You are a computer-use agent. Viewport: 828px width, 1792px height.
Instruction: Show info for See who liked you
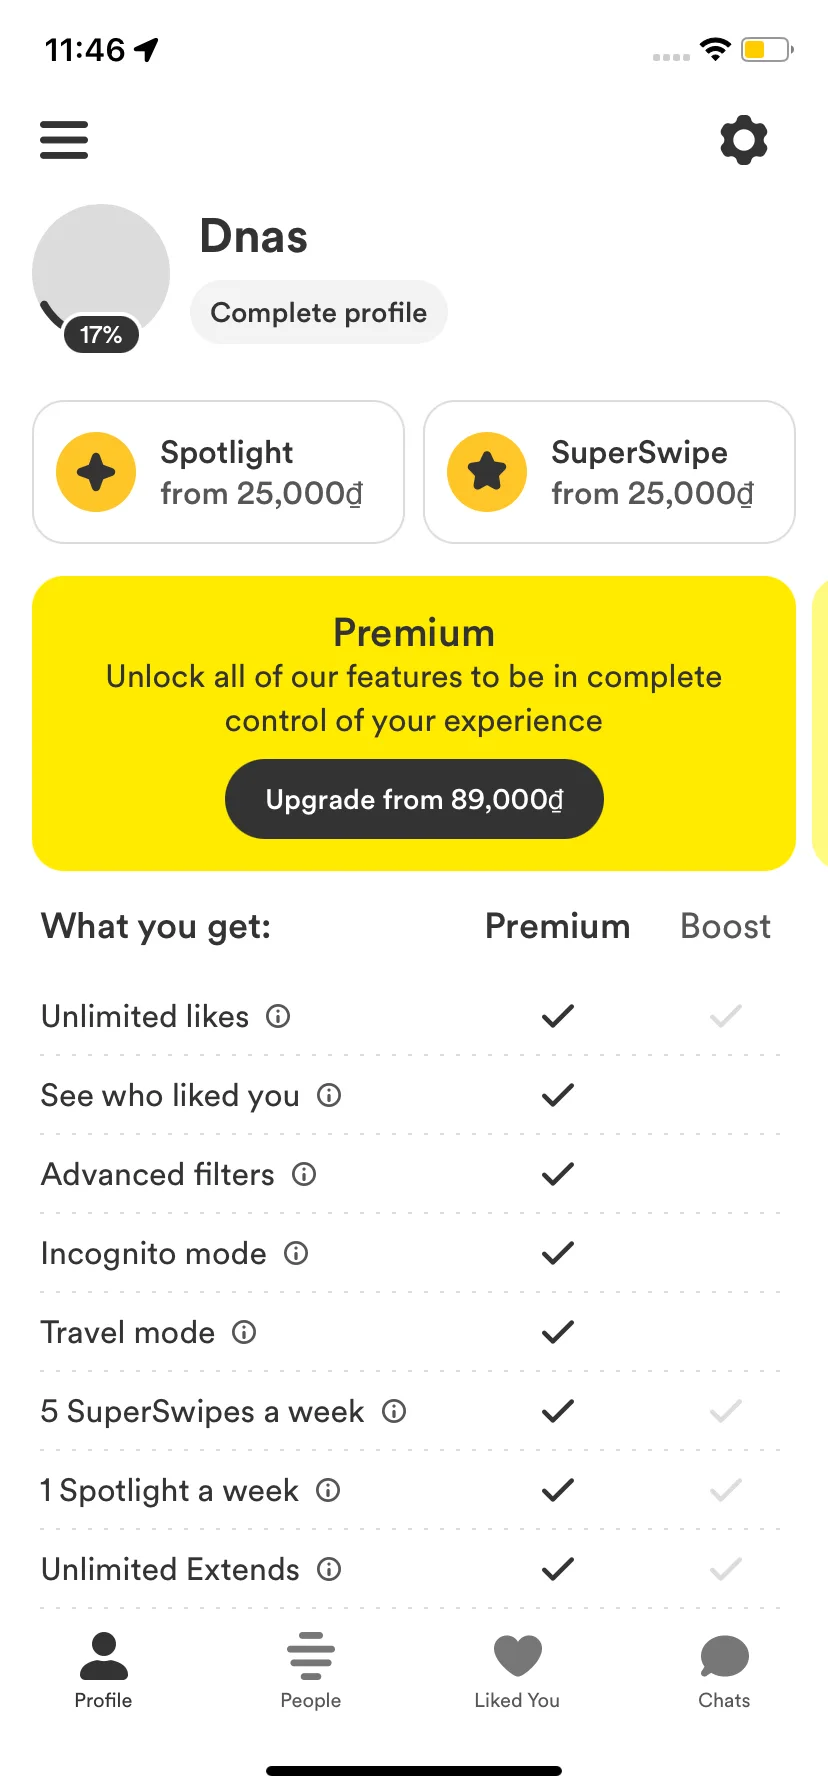coord(329,1096)
